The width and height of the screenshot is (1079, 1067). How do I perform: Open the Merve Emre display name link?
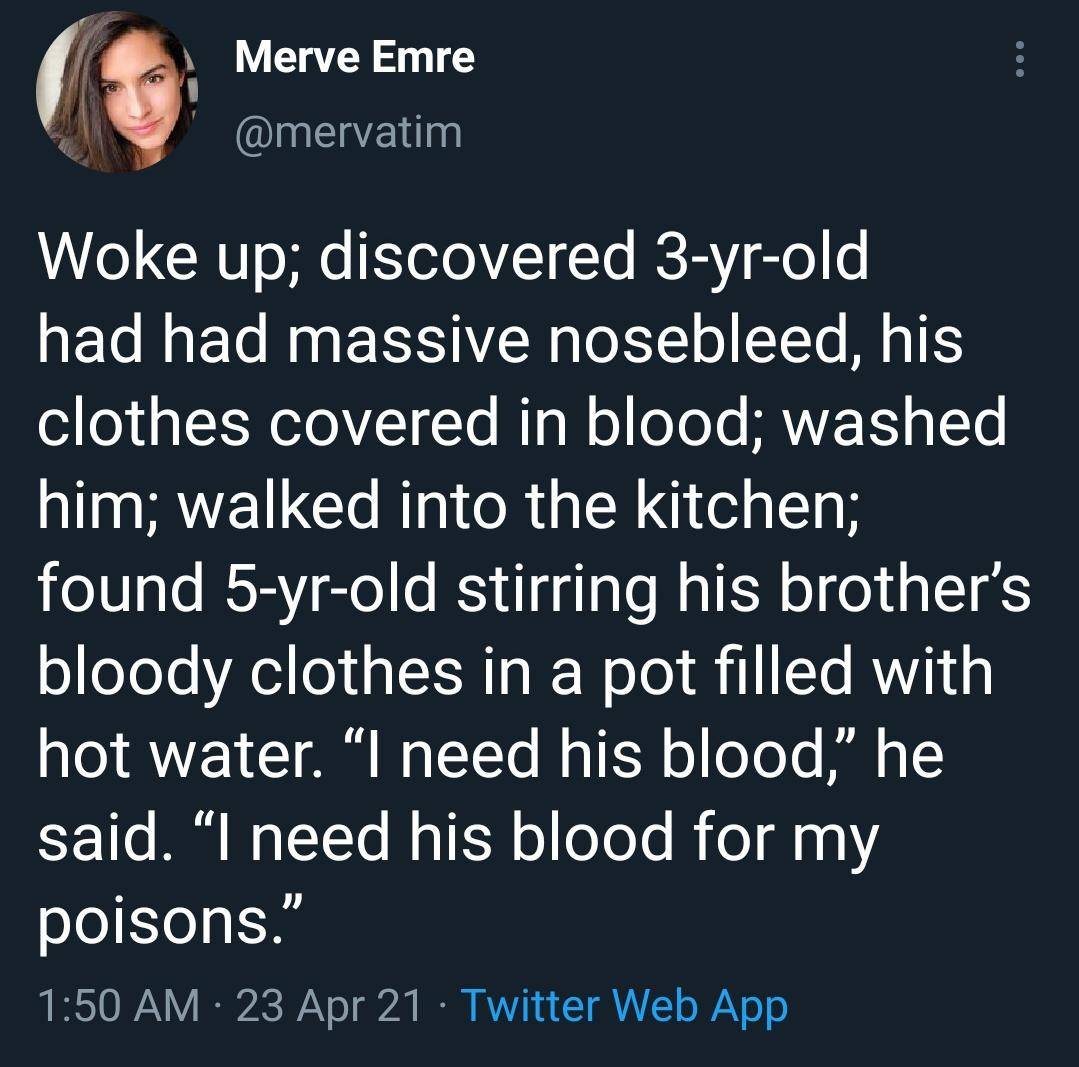pos(354,57)
